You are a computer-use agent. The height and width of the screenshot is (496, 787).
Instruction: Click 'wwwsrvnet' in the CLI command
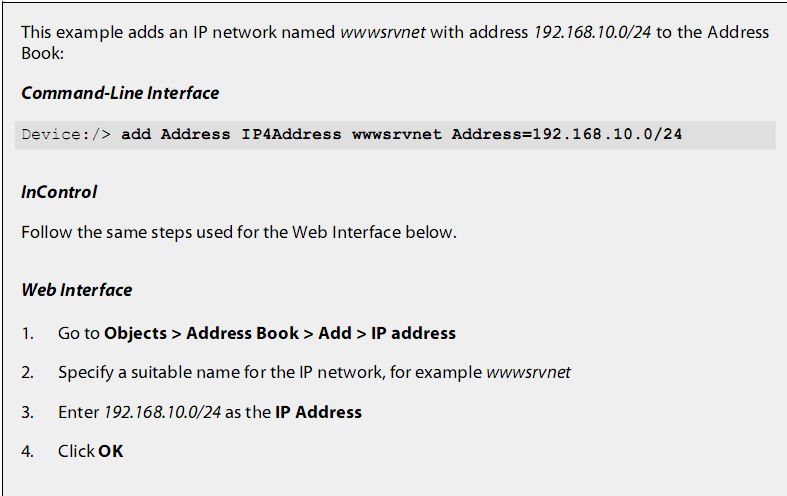point(397,135)
